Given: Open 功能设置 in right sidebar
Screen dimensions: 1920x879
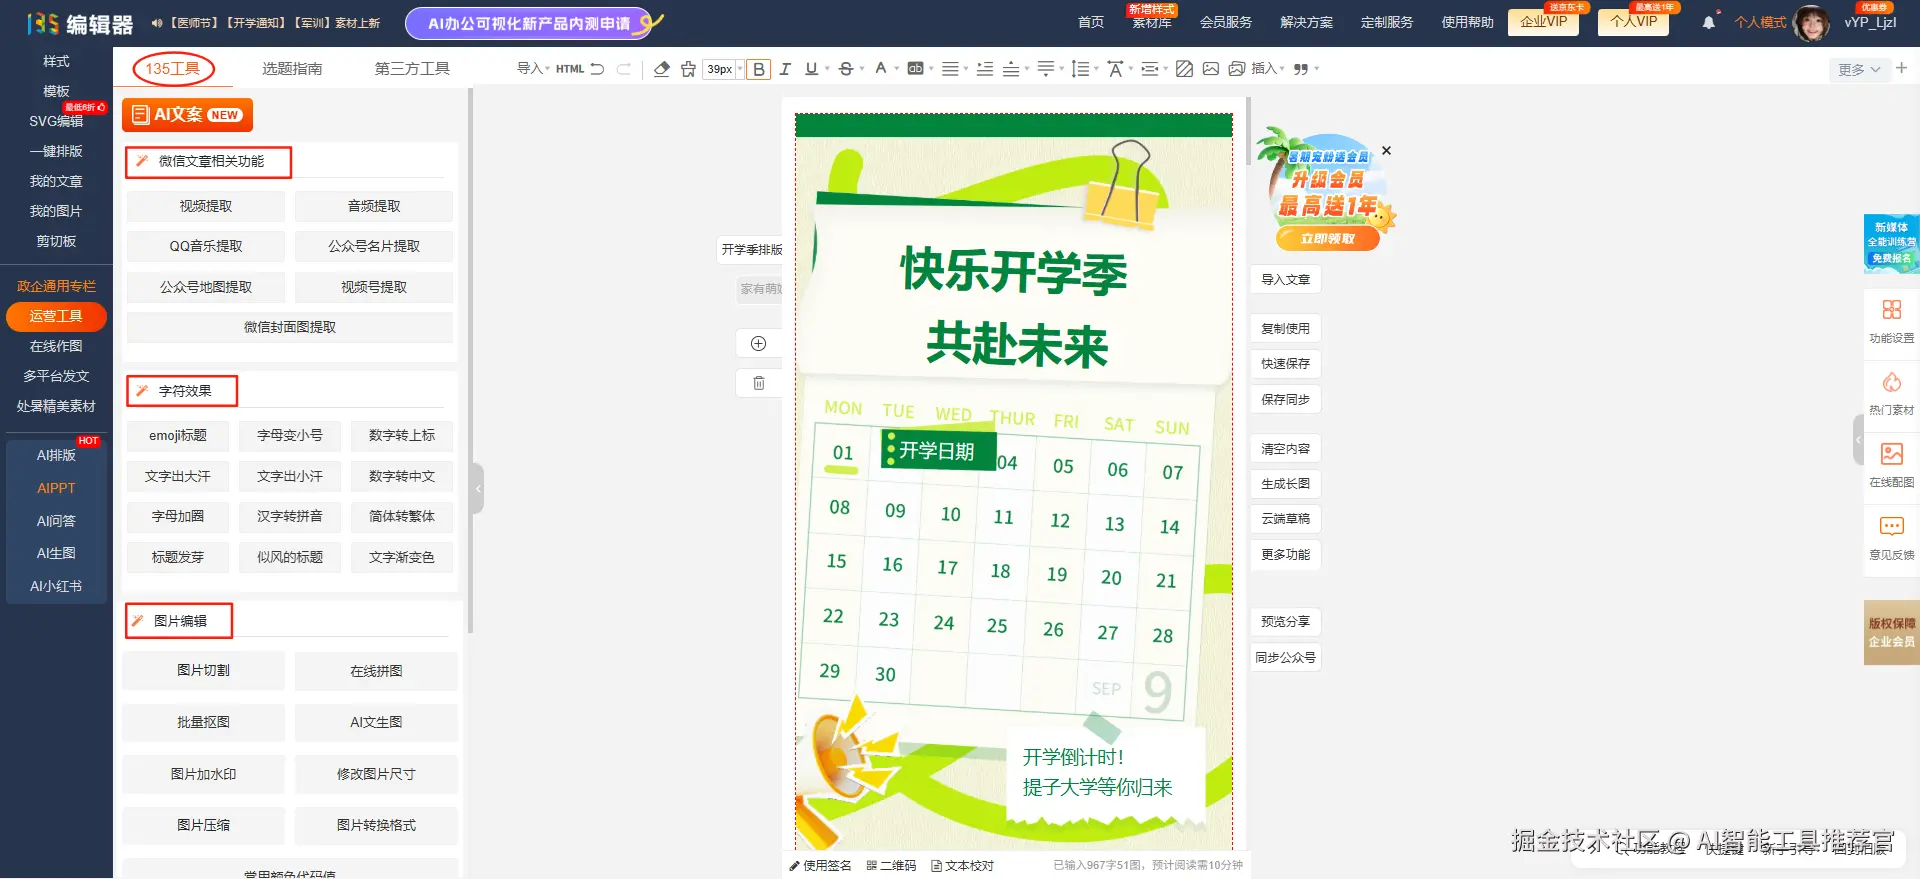Looking at the screenshot, I should click(1891, 320).
